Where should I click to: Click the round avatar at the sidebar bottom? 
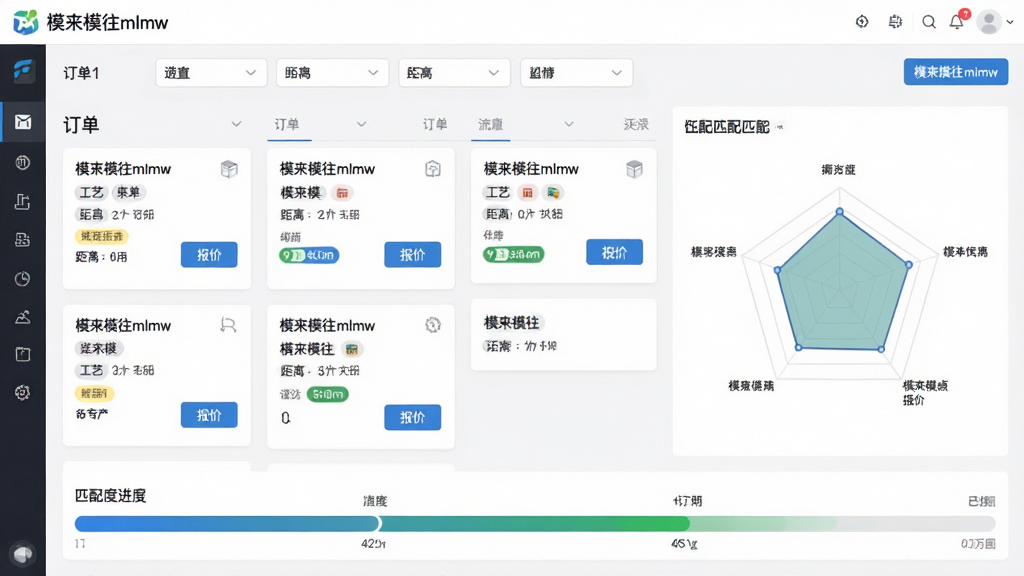(23, 554)
